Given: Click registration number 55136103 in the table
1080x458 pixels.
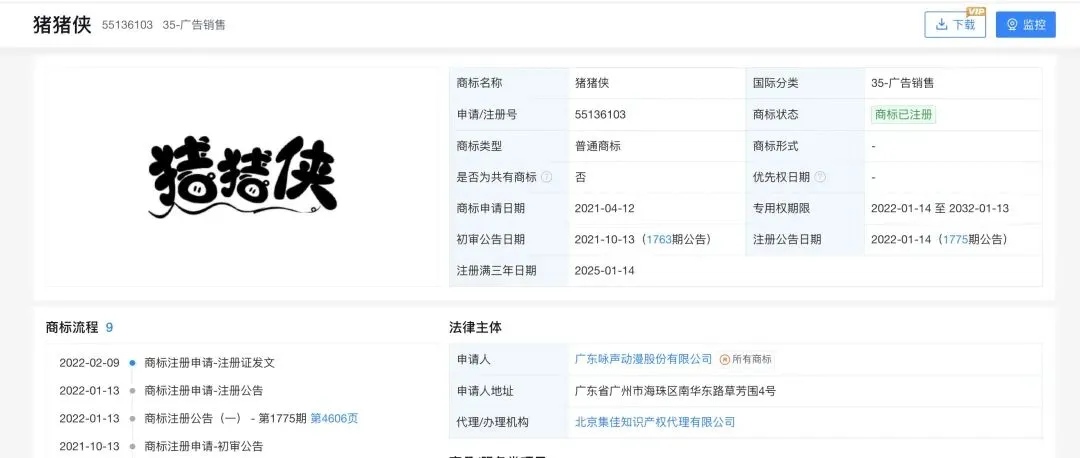Looking at the screenshot, I should (600, 115).
